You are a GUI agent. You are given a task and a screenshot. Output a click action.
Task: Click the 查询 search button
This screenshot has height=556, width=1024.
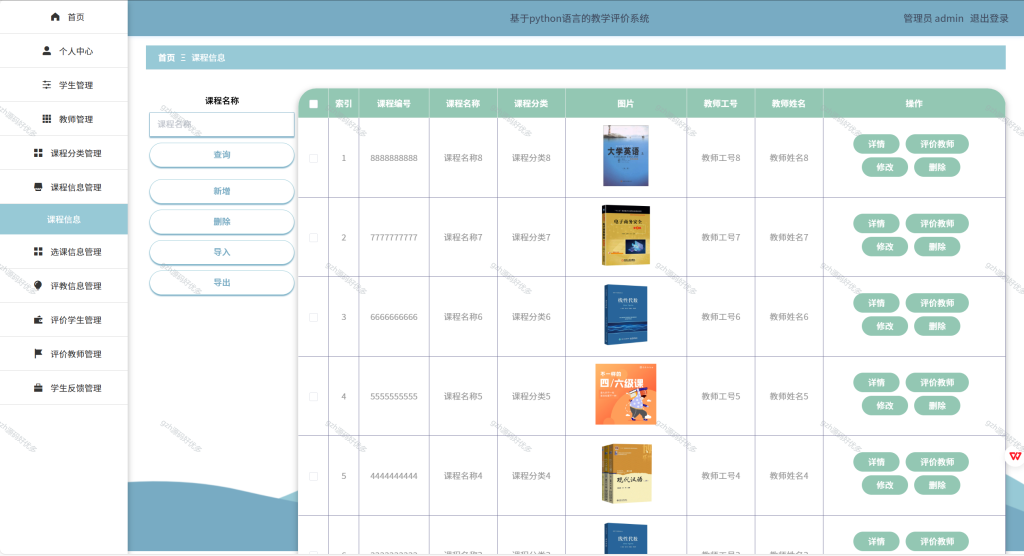pyautogui.click(x=221, y=155)
